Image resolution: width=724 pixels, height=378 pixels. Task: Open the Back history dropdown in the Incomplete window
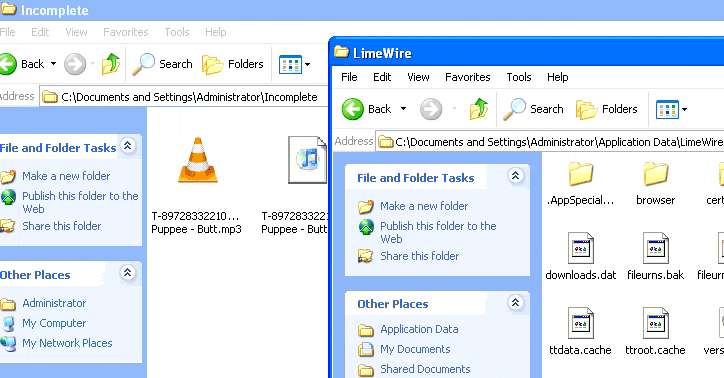tap(54, 63)
